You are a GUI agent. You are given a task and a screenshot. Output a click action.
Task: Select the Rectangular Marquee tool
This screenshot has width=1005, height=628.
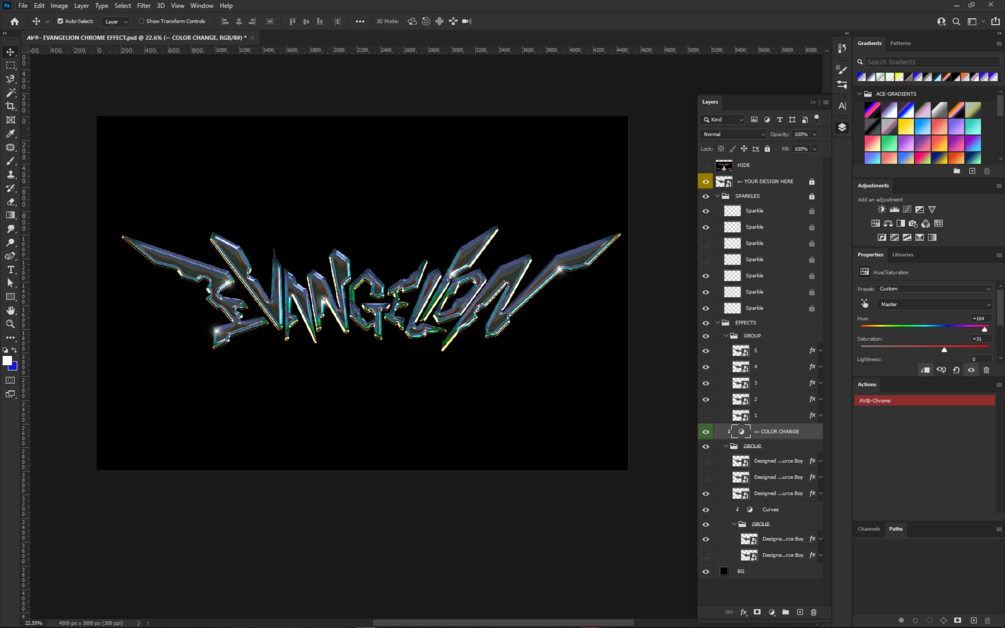pyautogui.click(x=10, y=65)
